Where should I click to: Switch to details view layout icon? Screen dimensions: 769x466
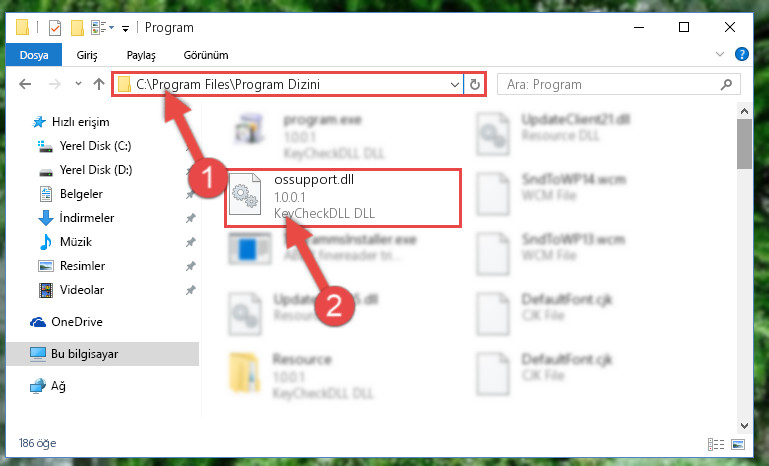716,444
